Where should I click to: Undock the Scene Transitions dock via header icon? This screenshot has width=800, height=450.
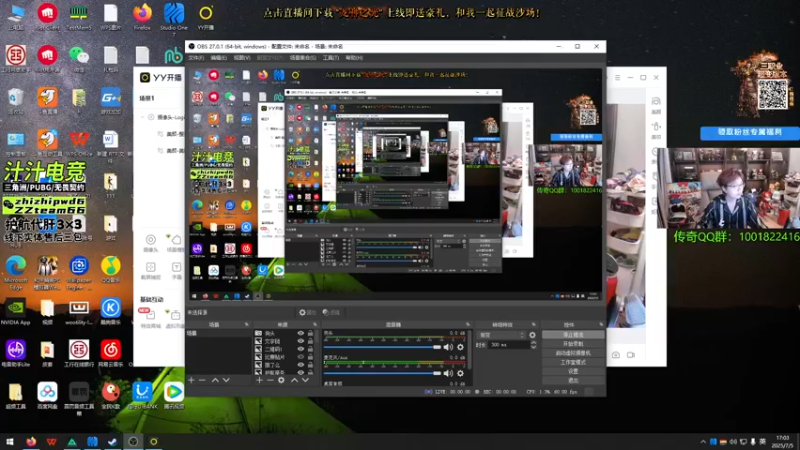click(x=534, y=324)
